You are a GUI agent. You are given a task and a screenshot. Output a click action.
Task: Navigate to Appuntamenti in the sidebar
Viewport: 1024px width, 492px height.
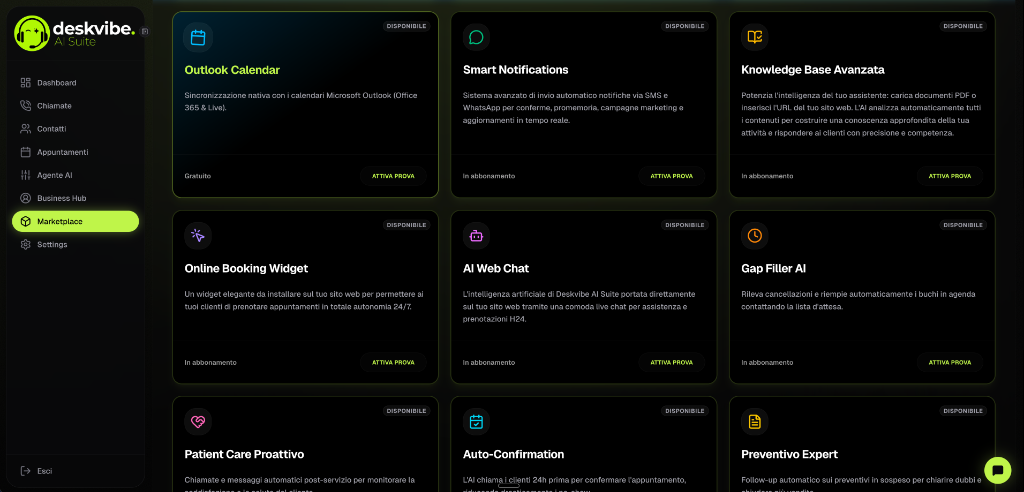[x=62, y=152]
